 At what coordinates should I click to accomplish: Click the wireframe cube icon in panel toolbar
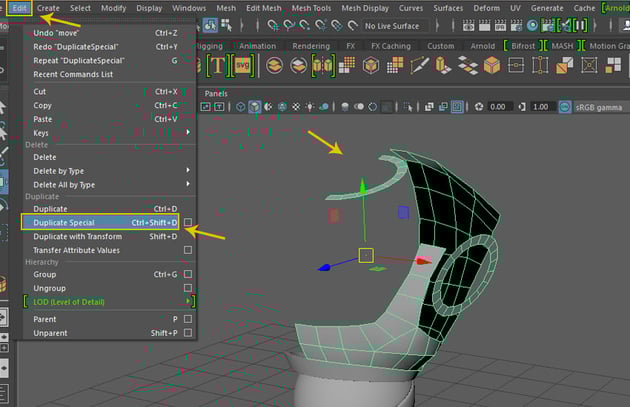click(x=238, y=107)
